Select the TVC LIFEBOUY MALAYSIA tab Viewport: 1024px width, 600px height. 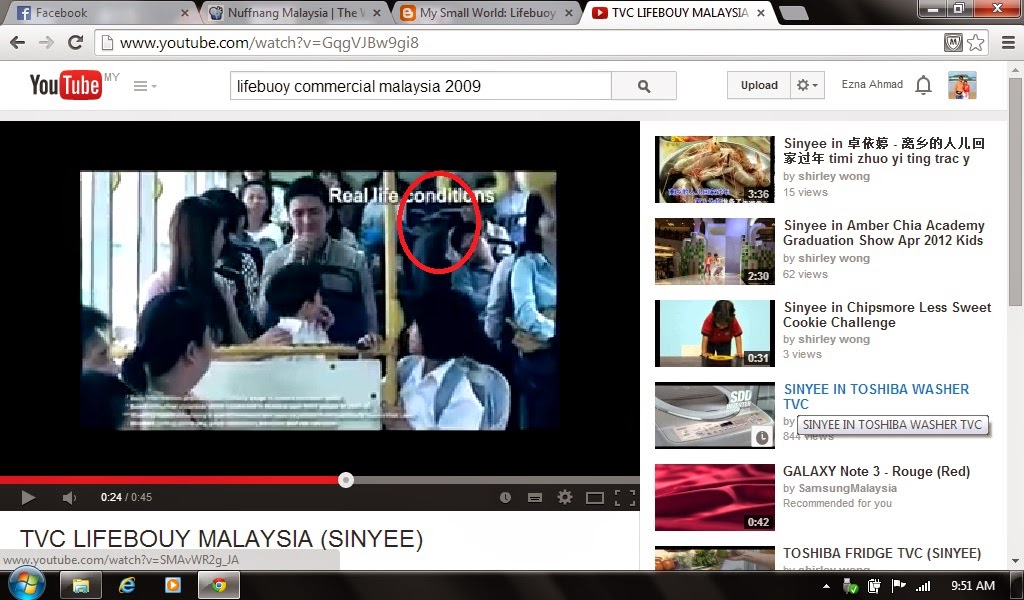coord(679,13)
